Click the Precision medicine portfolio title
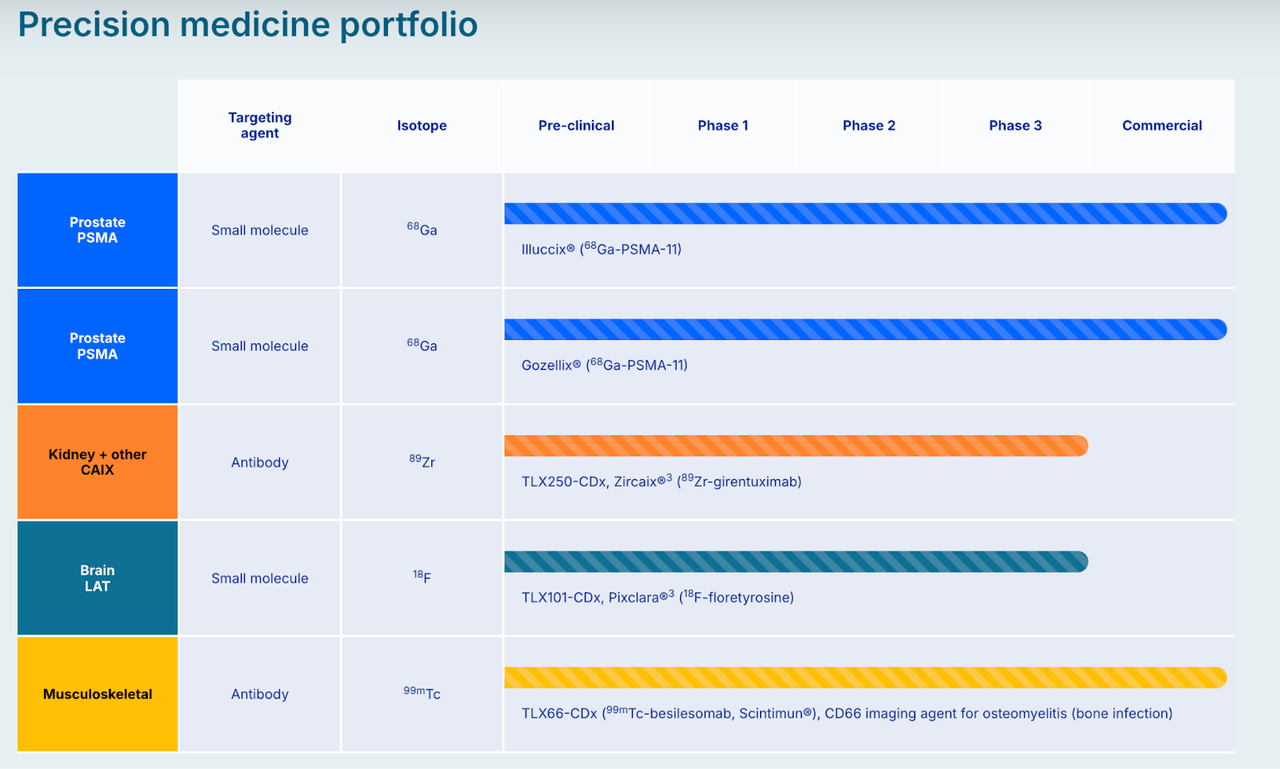Screen dimensions: 1280x769 pos(247,24)
